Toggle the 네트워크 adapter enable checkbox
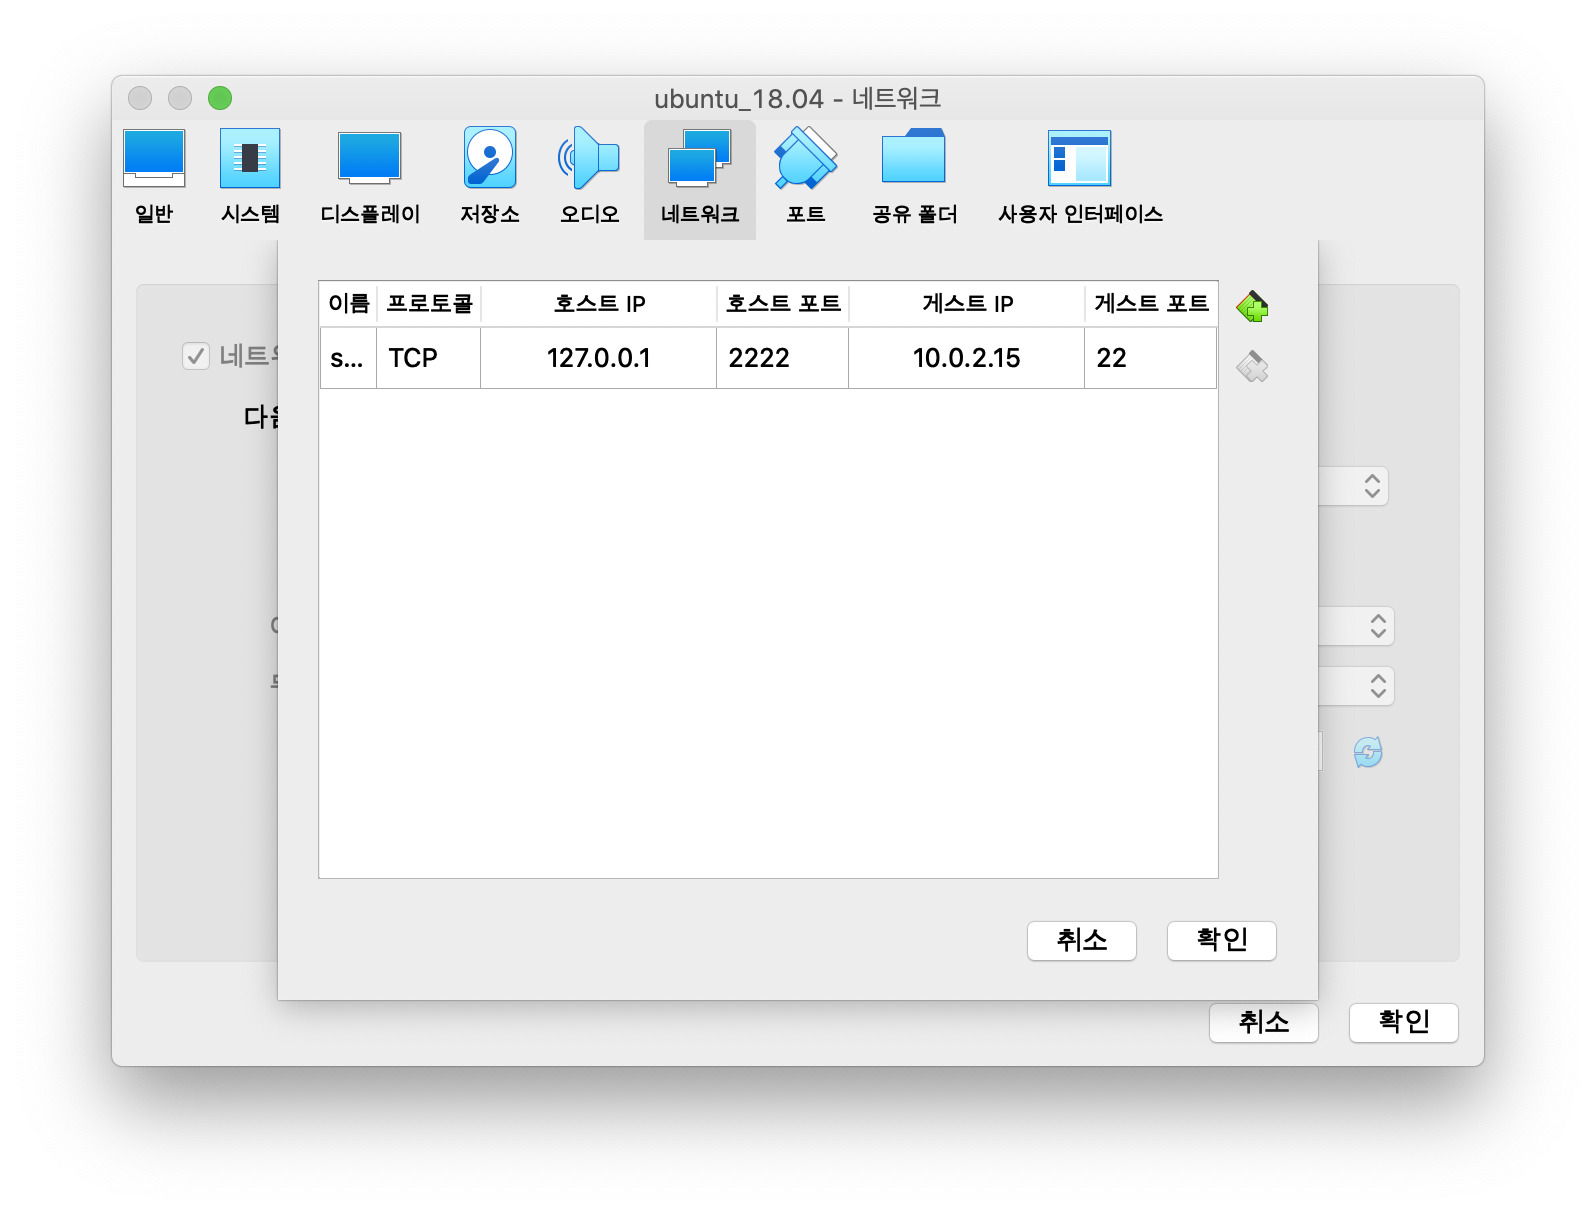 pos(196,356)
